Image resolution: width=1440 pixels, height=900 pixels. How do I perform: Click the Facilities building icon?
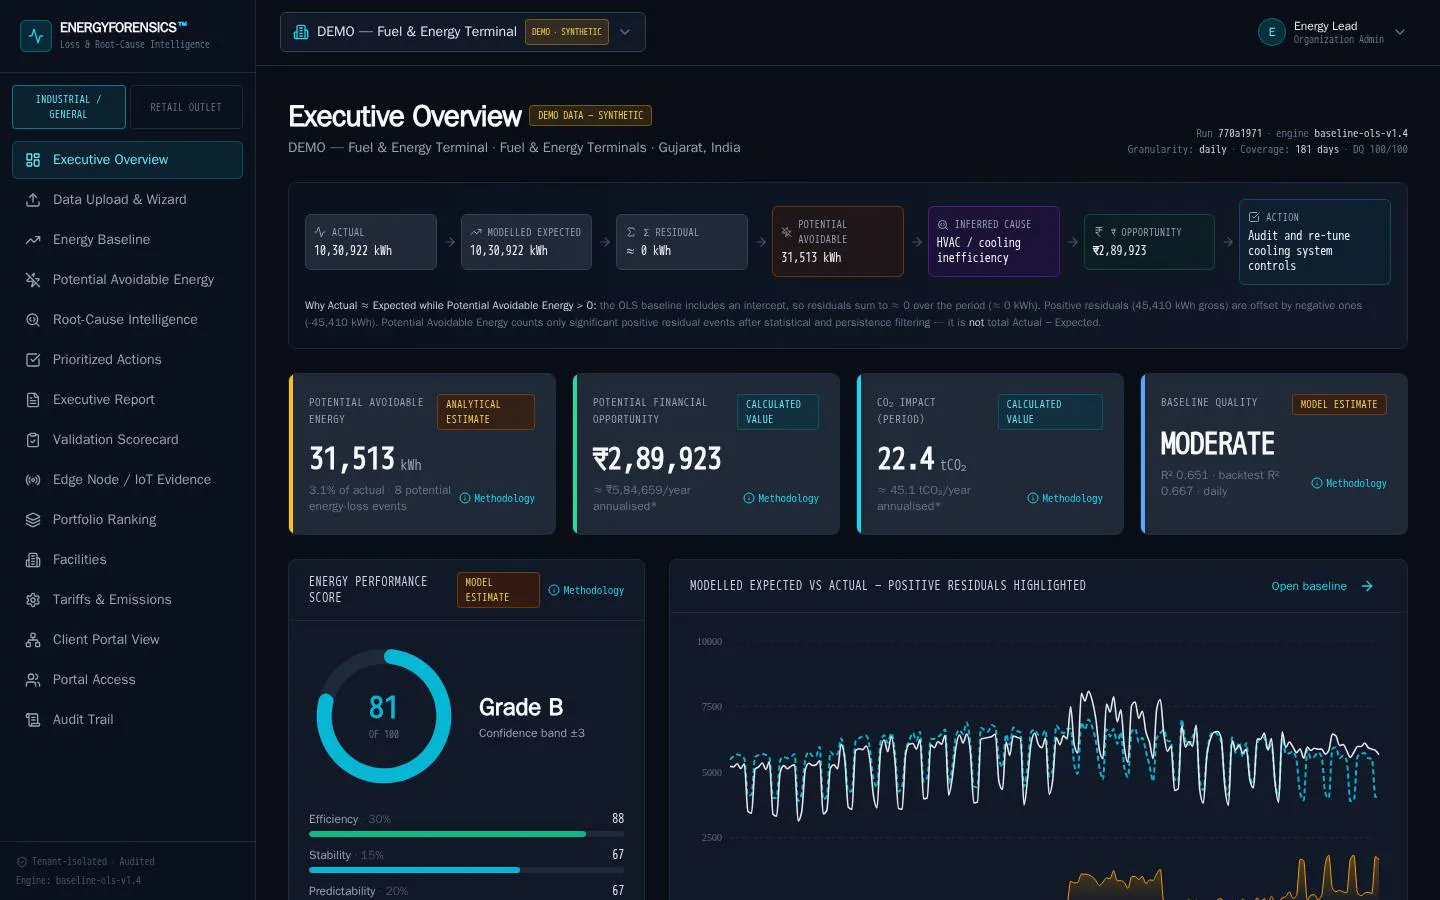pos(33,560)
